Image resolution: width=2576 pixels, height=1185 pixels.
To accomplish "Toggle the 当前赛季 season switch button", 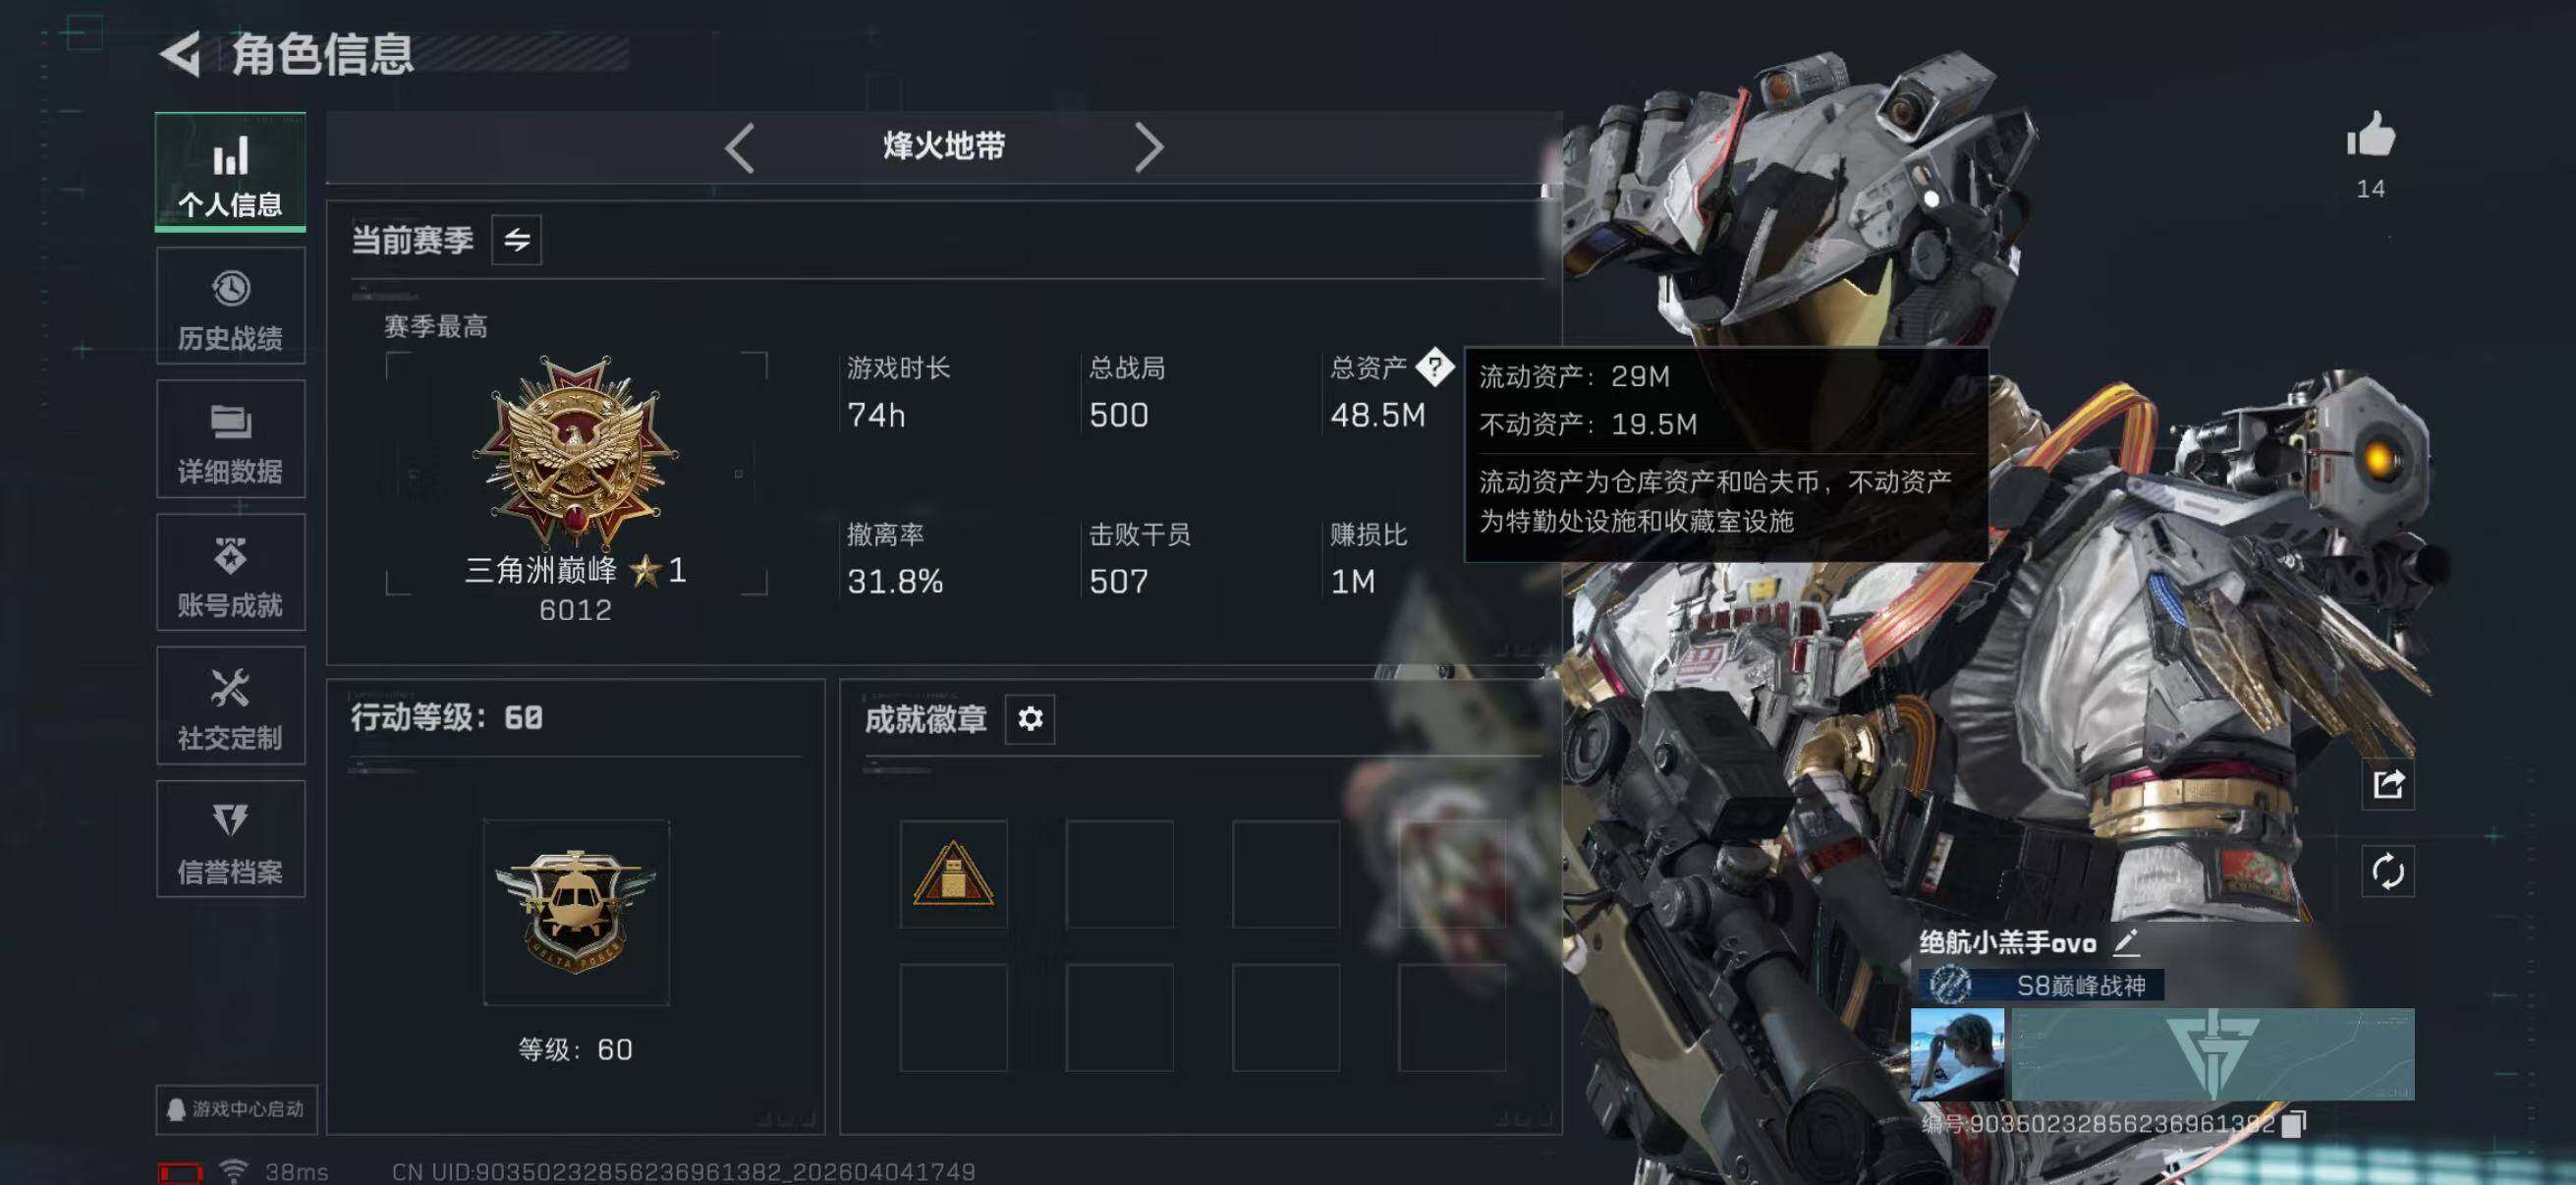I will pyautogui.click(x=517, y=240).
